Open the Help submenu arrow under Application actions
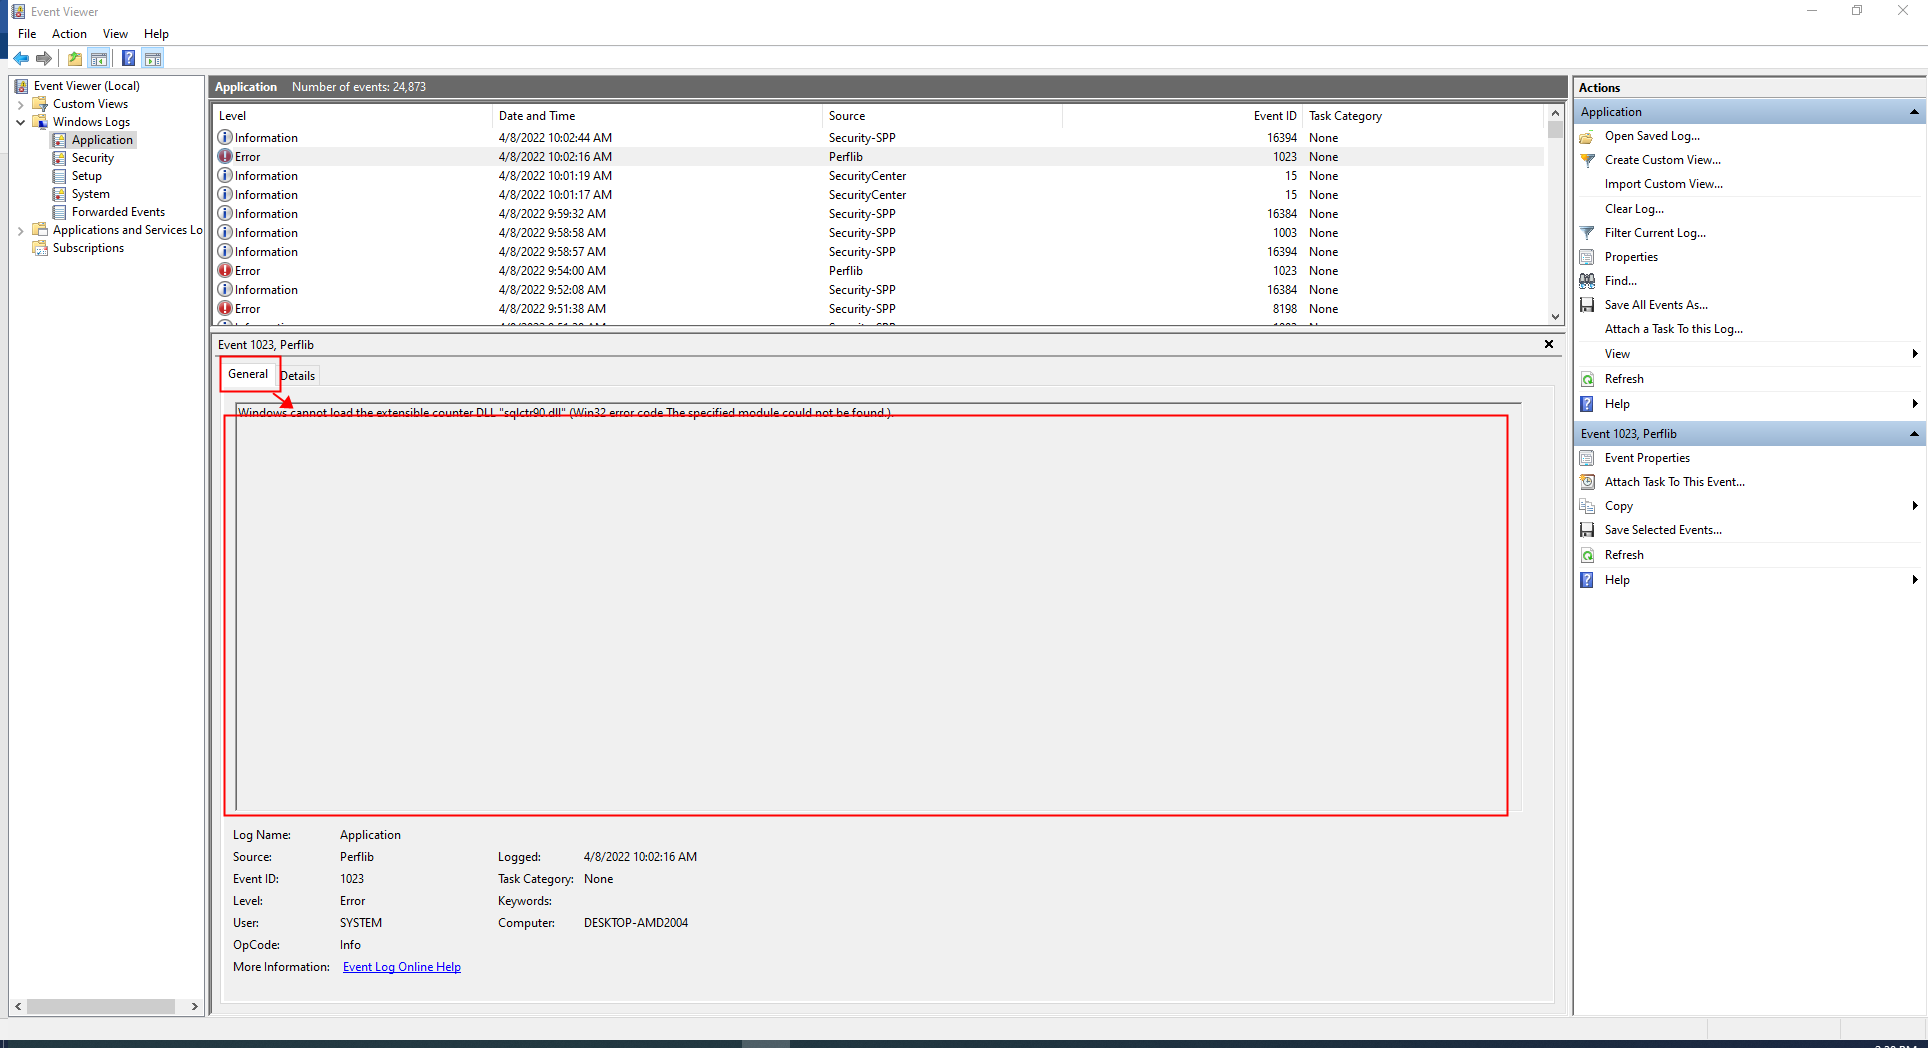The image size is (1928, 1048). pos(1914,404)
